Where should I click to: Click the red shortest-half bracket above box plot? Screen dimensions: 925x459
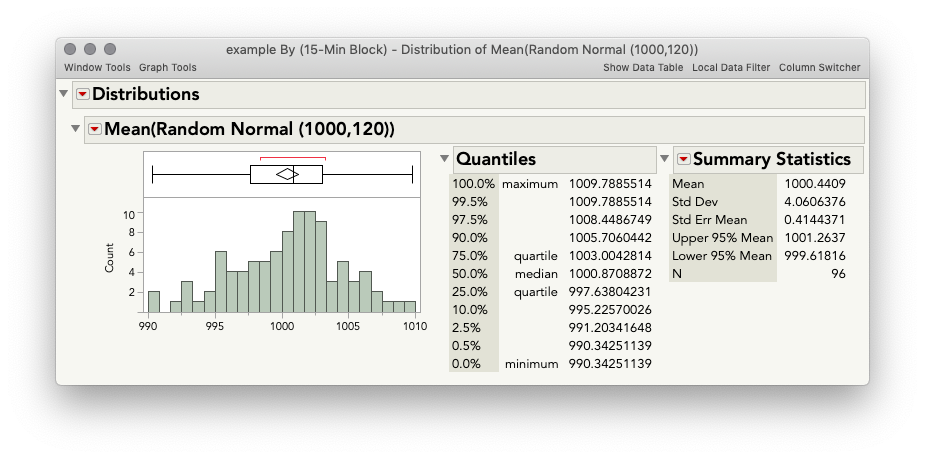pyautogui.click(x=293, y=158)
